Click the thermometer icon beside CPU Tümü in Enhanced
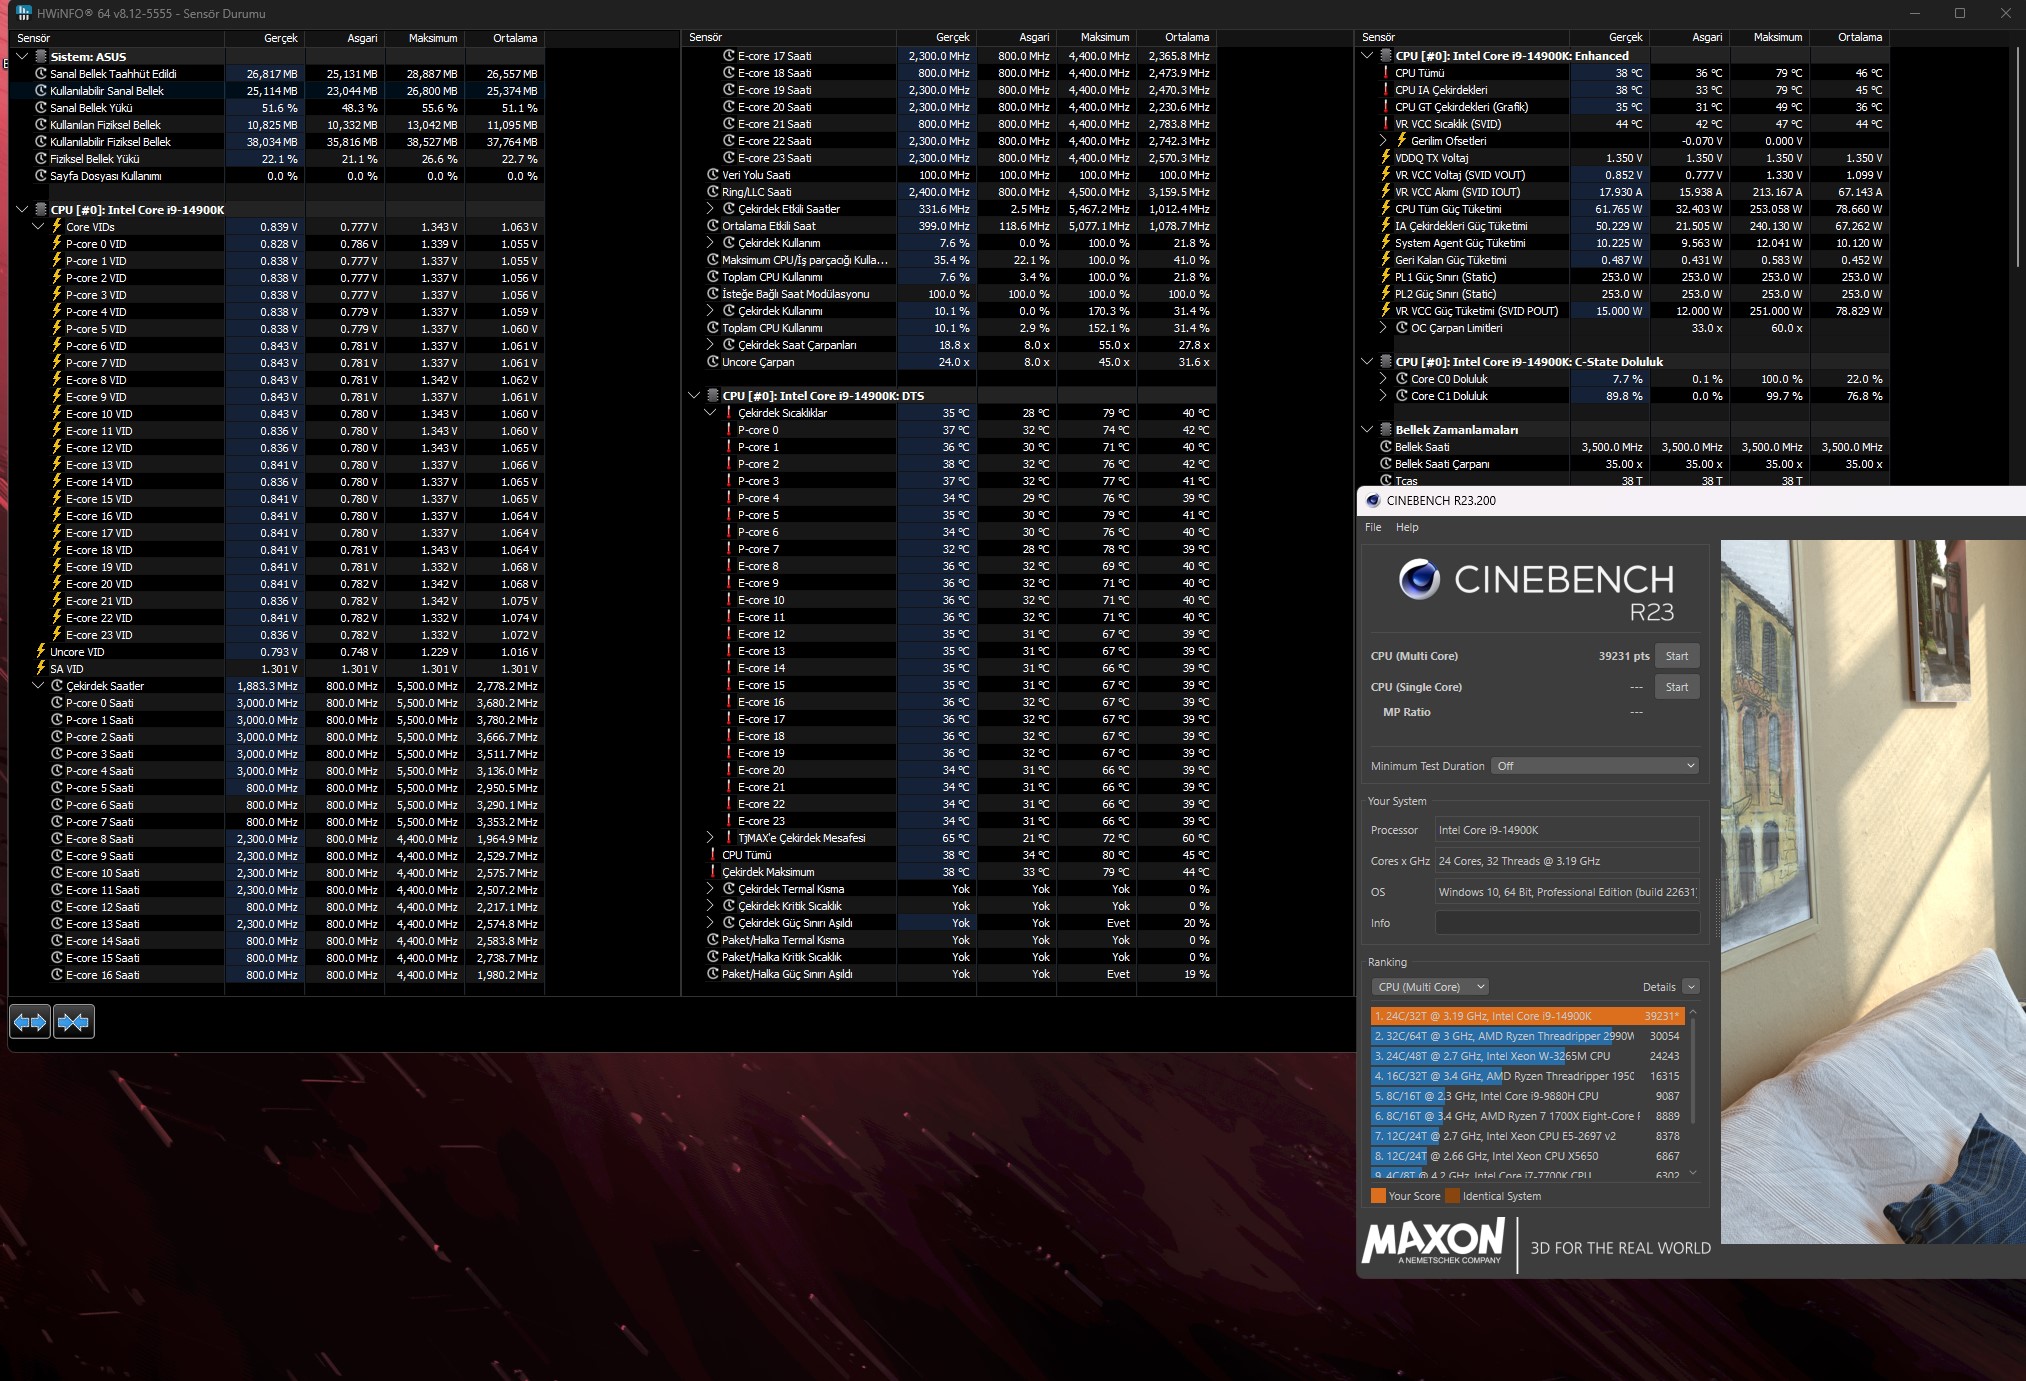2026x1381 pixels. click(x=1386, y=73)
